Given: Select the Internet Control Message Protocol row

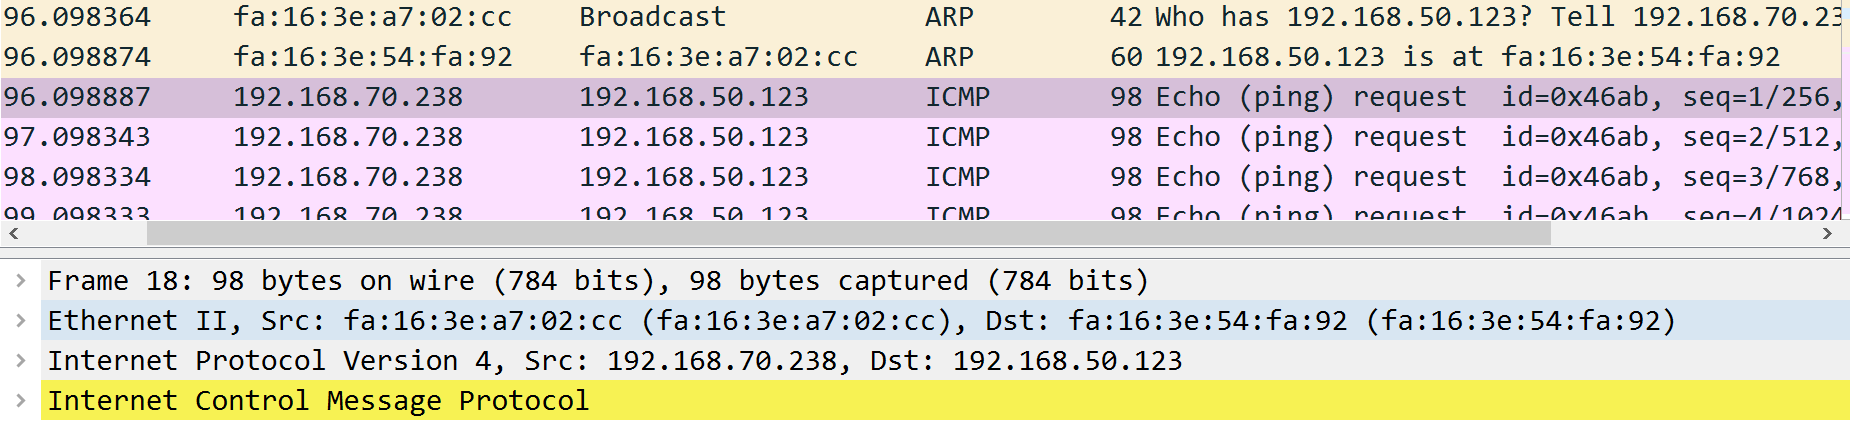Looking at the screenshot, I should [x=945, y=401].
